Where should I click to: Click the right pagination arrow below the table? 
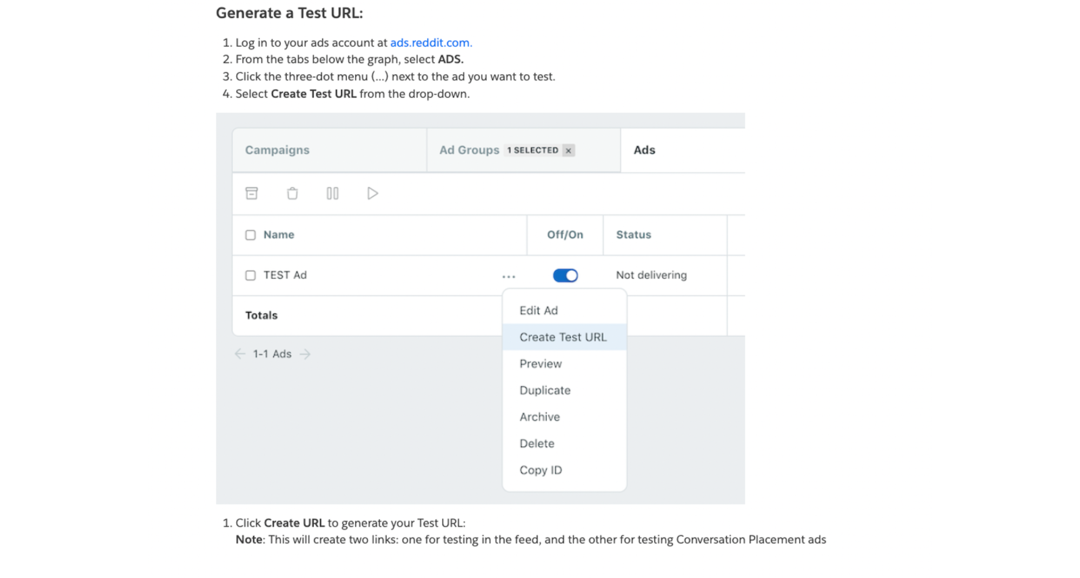[305, 353]
